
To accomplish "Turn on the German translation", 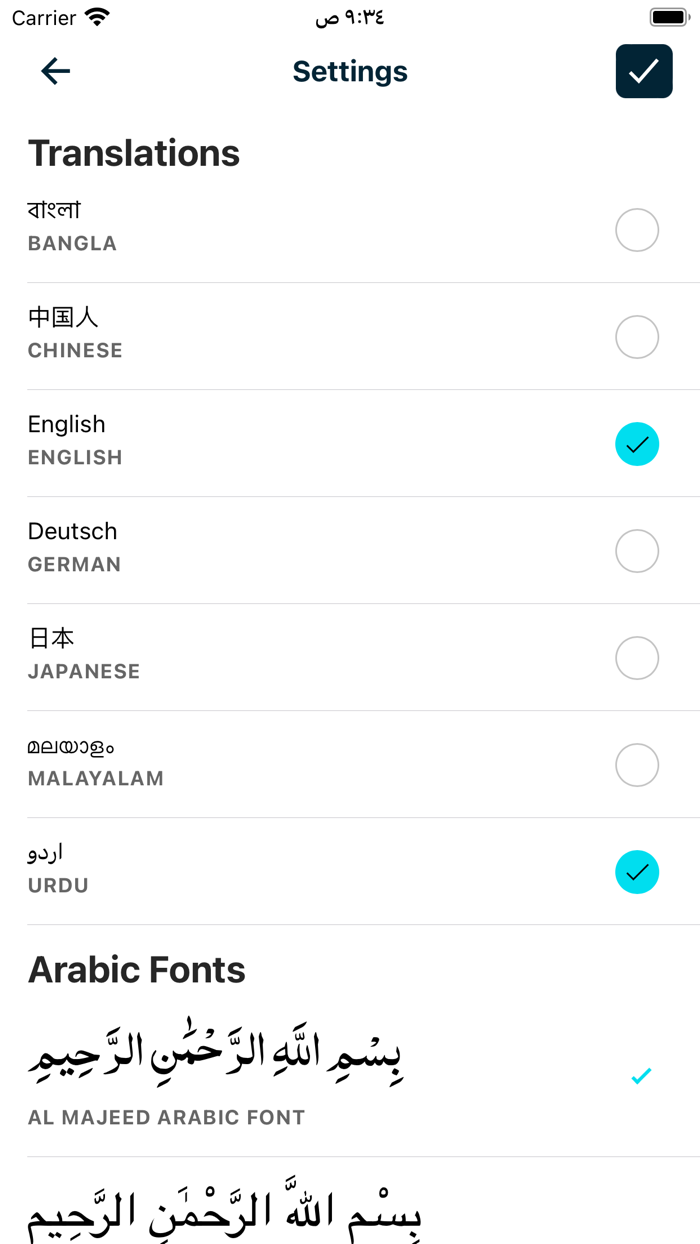I will (637, 551).
